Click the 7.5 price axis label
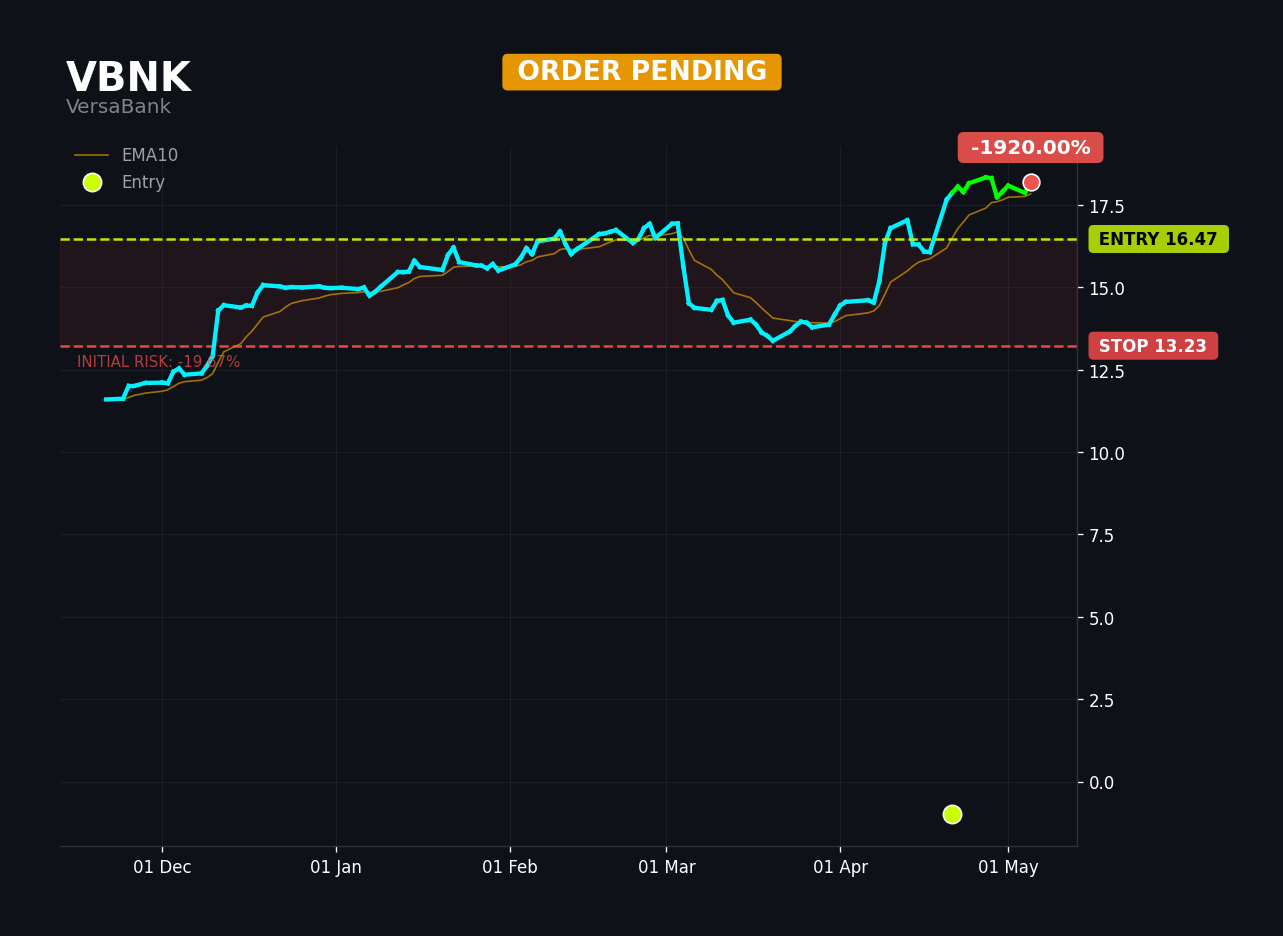The image size is (1283, 936). click(1102, 535)
